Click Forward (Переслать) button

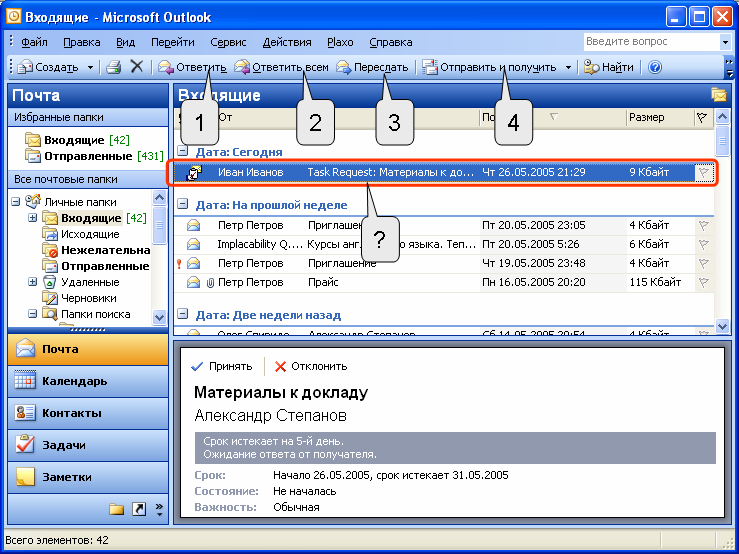point(372,67)
